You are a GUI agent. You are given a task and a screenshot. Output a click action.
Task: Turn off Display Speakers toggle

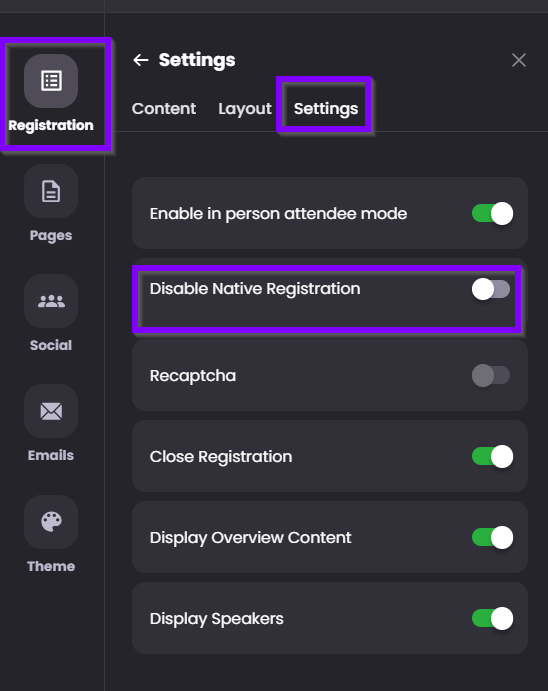(492, 618)
